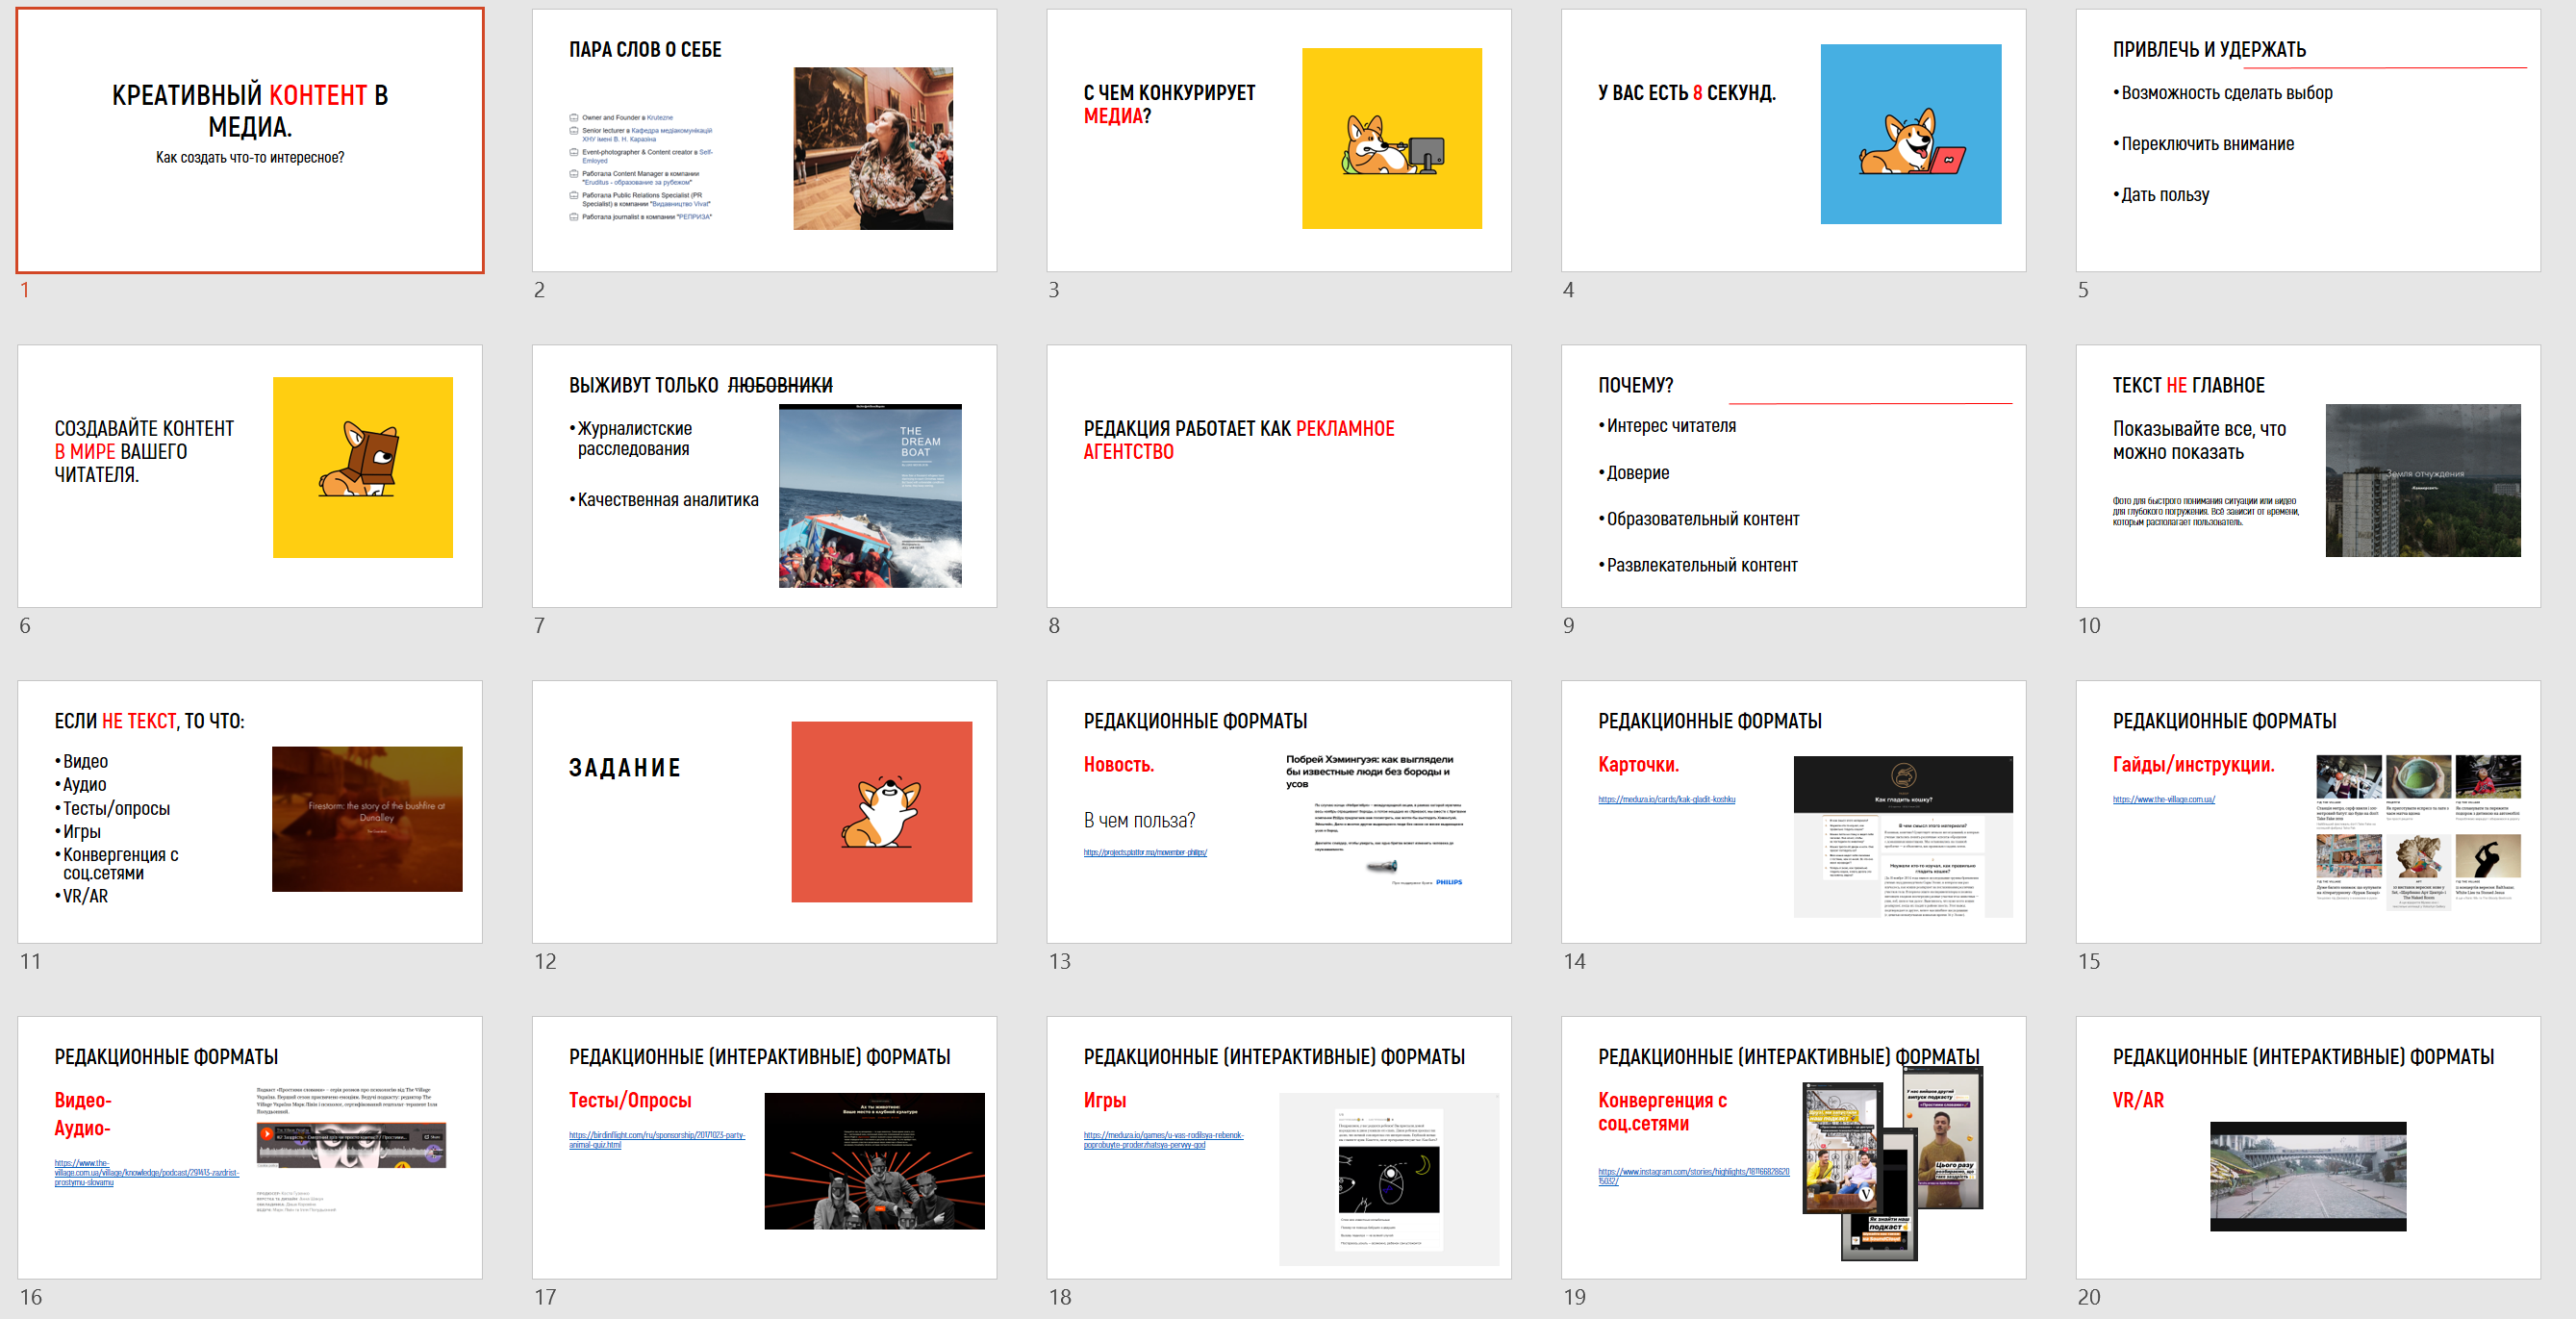Click the projects.platfor.ma link on slide 13
The height and width of the screenshot is (1319, 2576).
(x=1145, y=853)
